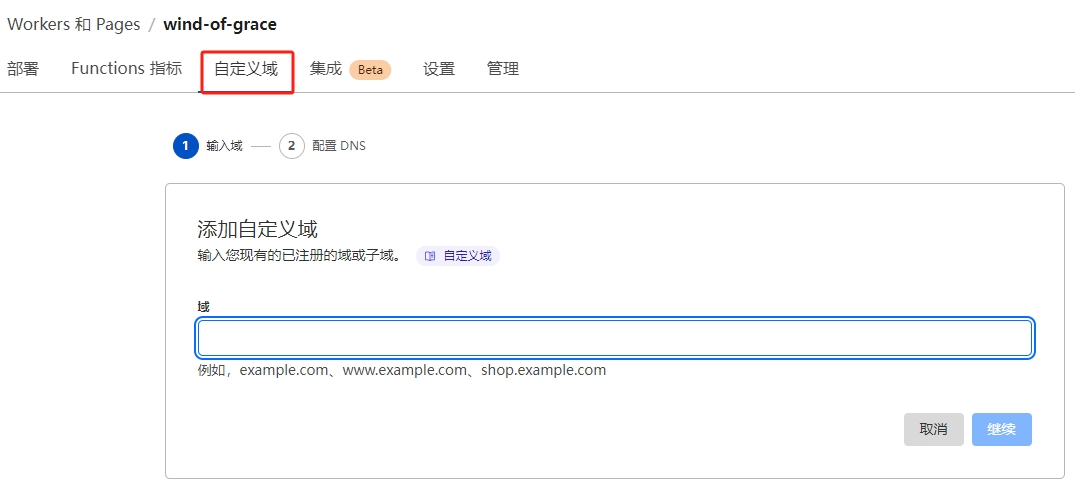The width and height of the screenshot is (1075, 485).
Task: Open the 部署 tab
Action: [23, 69]
